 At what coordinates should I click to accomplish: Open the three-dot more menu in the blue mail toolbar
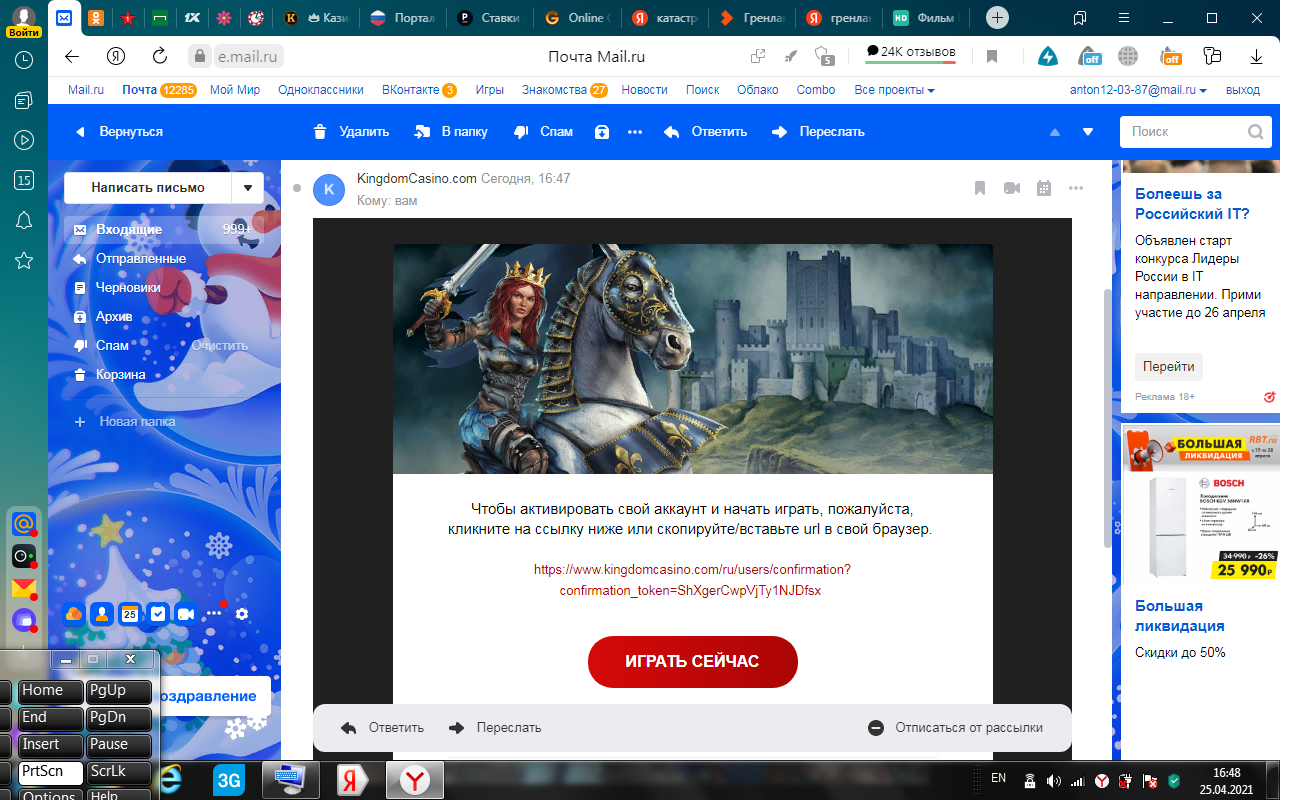coord(635,132)
